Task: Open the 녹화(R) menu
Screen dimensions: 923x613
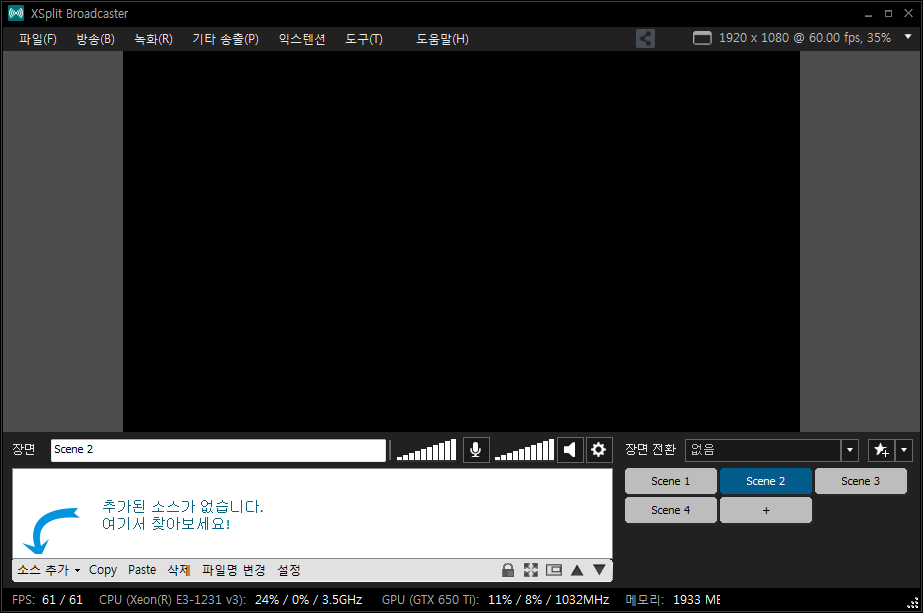Action: (154, 39)
